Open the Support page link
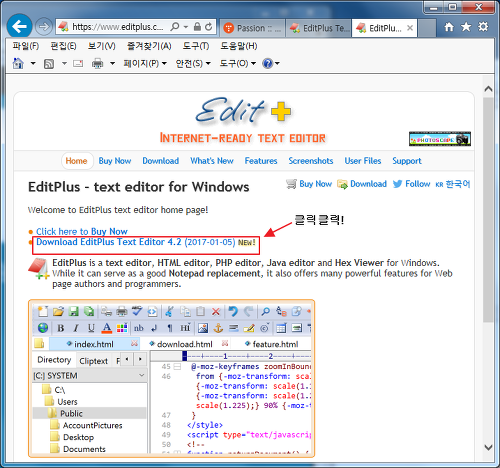 click(407, 161)
